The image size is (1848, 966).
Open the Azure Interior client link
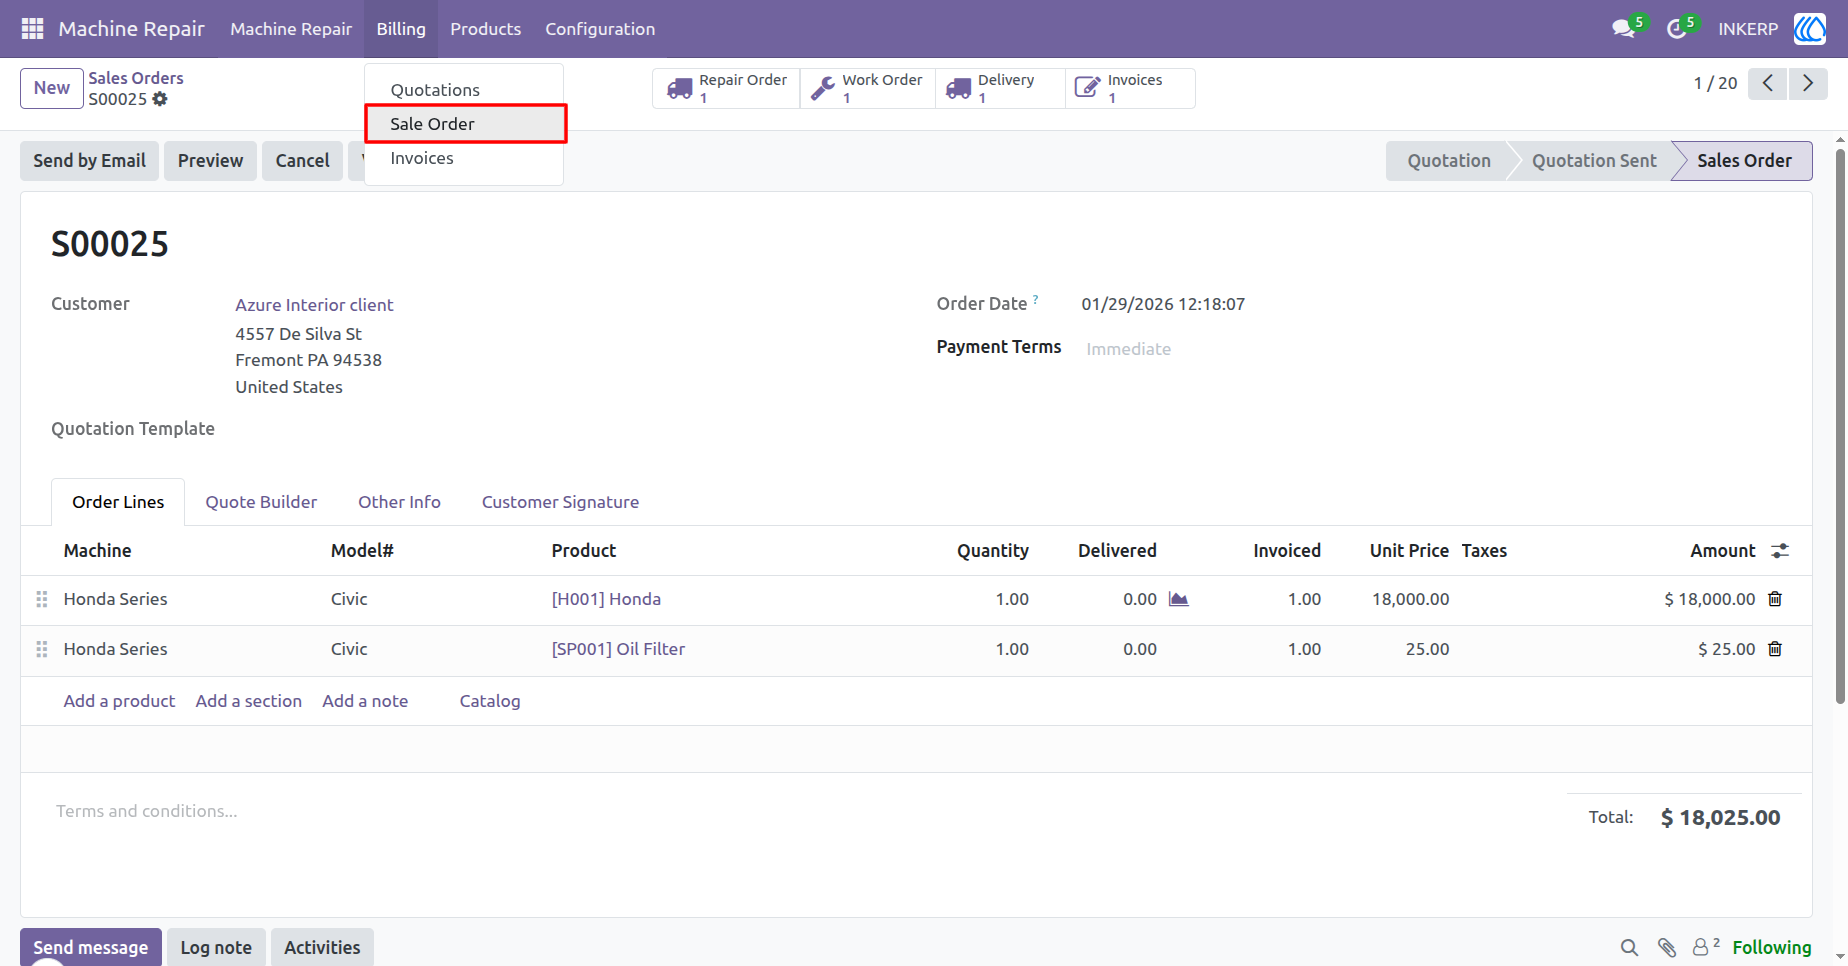tap(314, 305)
